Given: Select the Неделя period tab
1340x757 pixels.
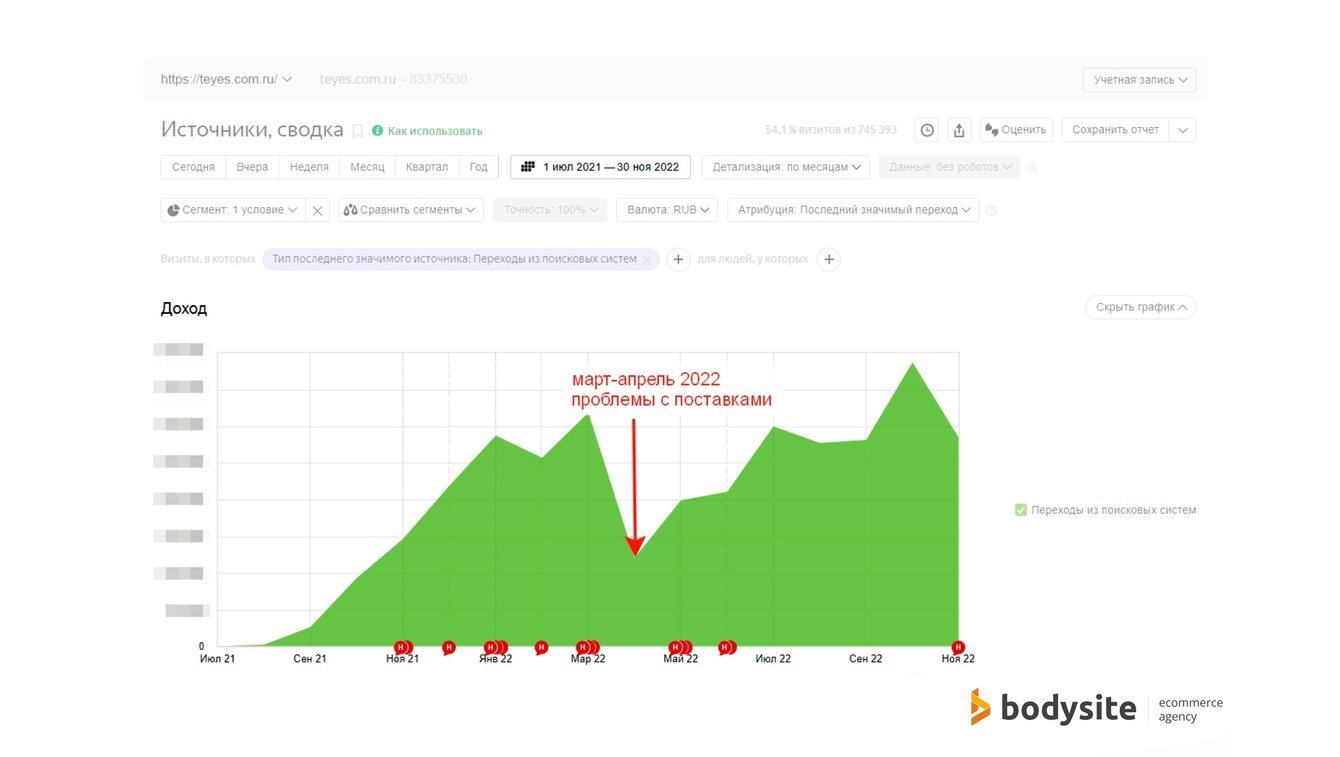Looking at the screenshot, I should 309,167.
